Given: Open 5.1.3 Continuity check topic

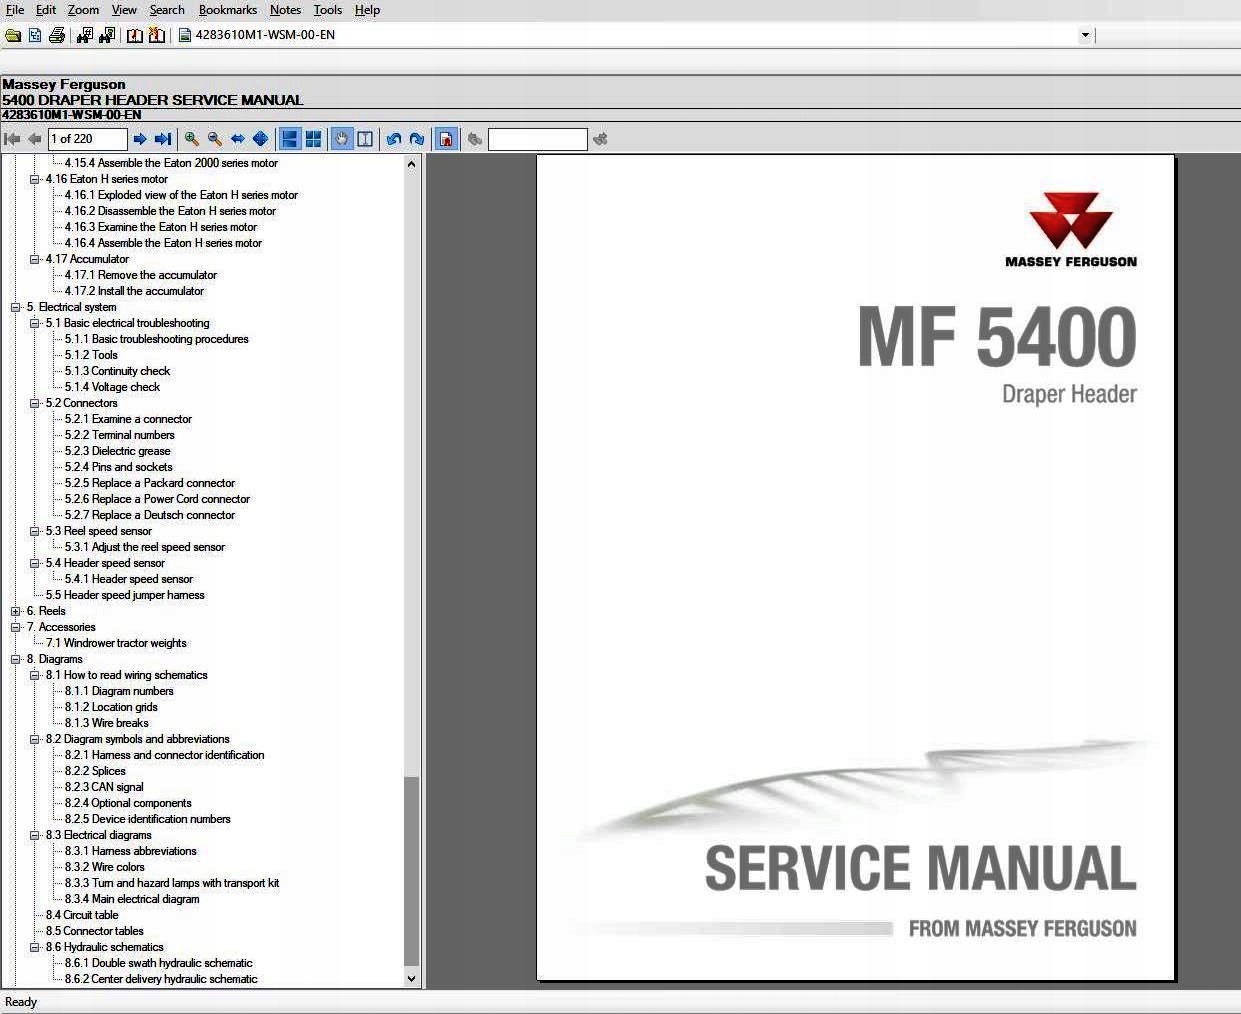Looking at the screenshot, I should point(118,371).
